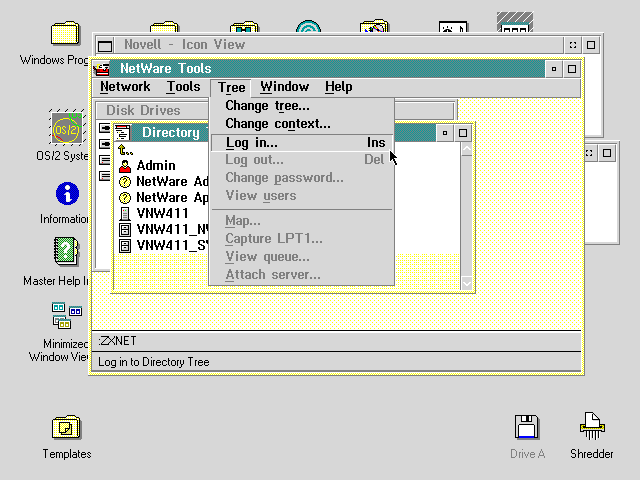The image size is (640, 480).
Task: Select Log in... menu entry
Action: click(302, 142)
